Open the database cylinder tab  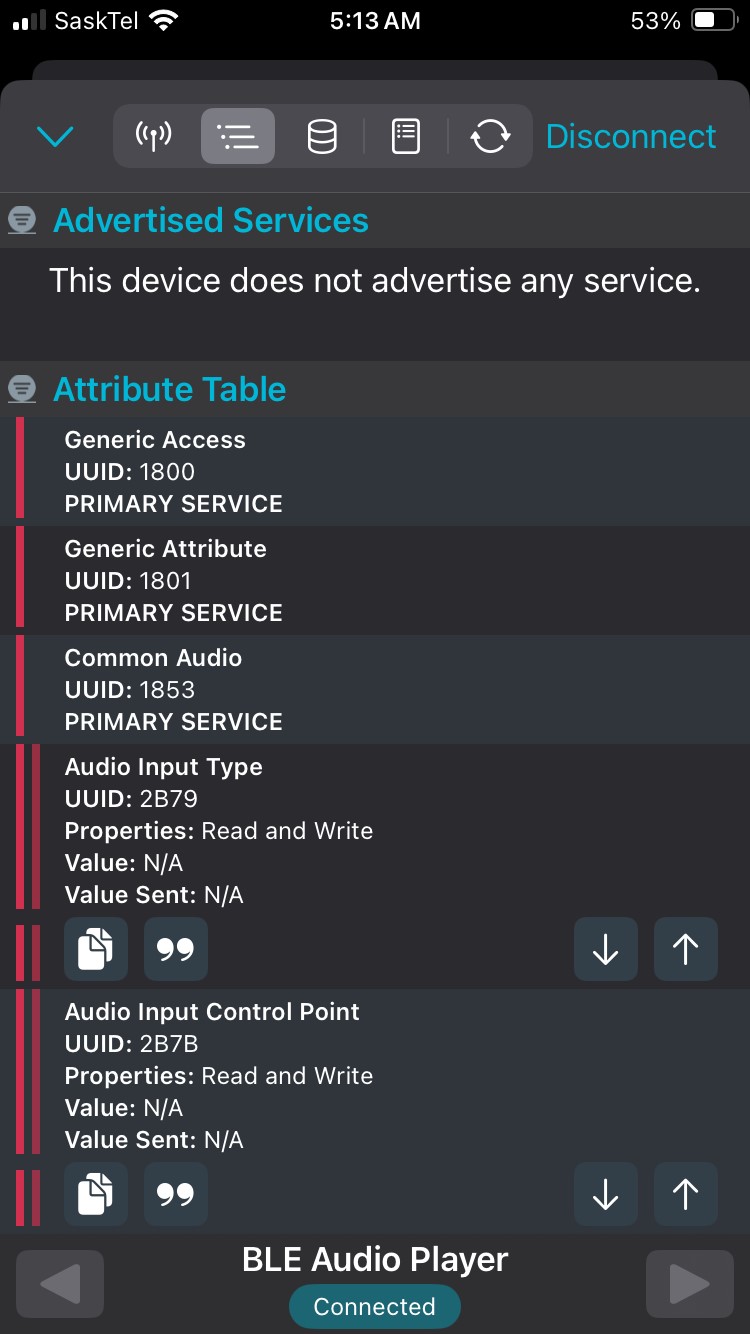[321, 136]
